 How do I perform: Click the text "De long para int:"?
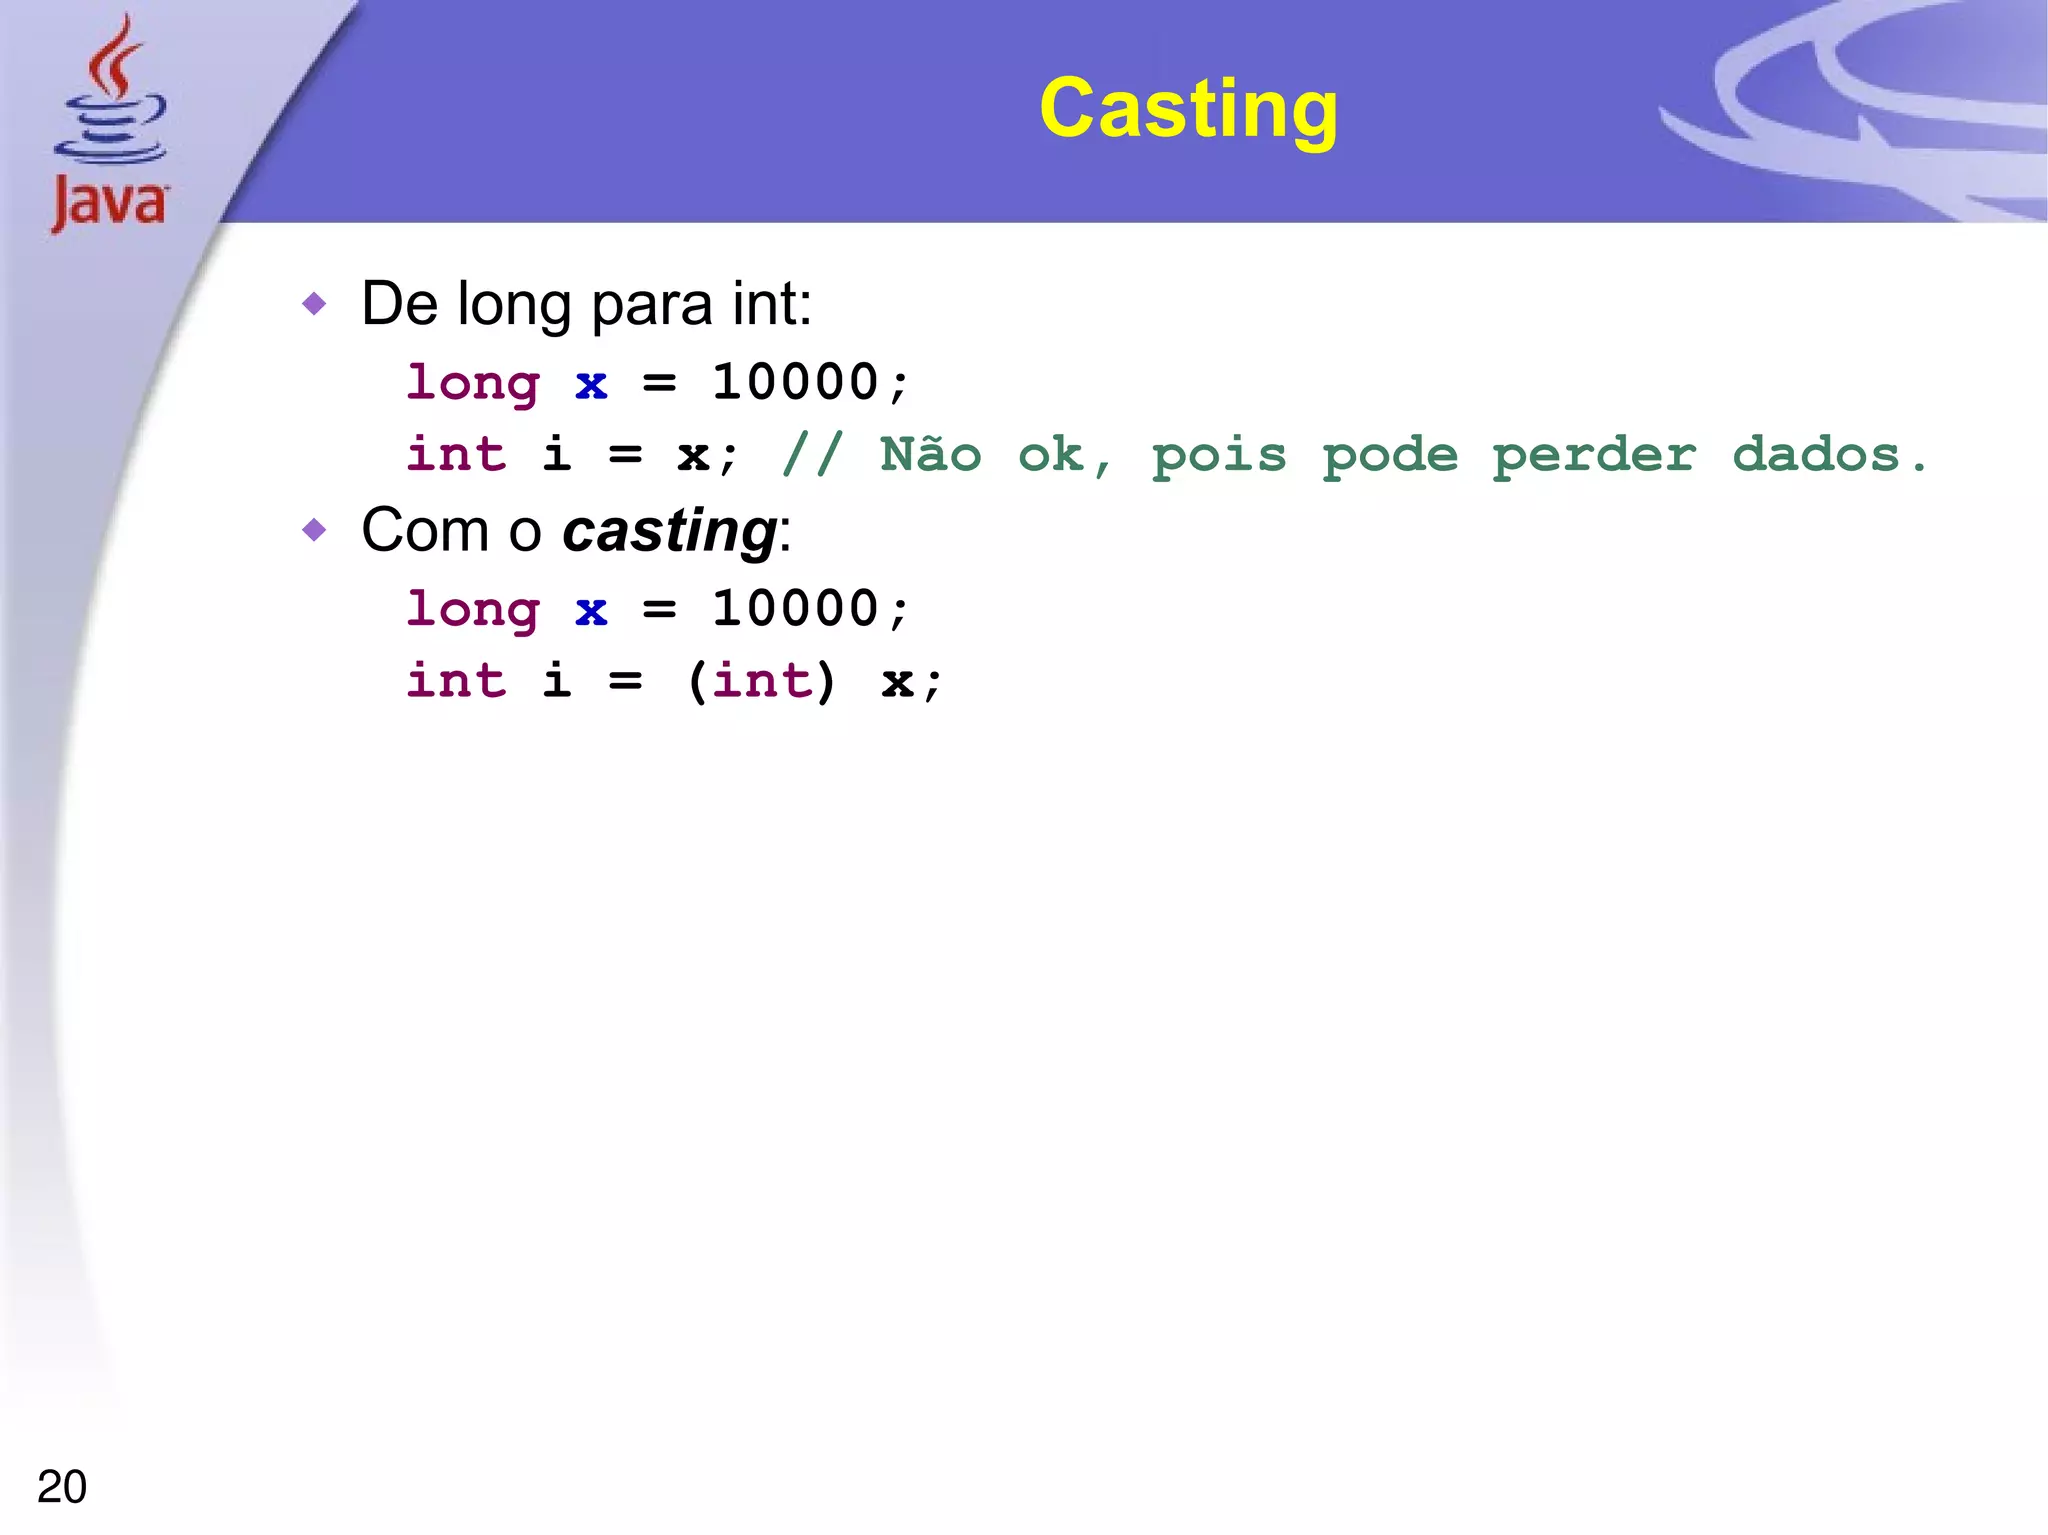pyautogui.click(x=586, y=303)
